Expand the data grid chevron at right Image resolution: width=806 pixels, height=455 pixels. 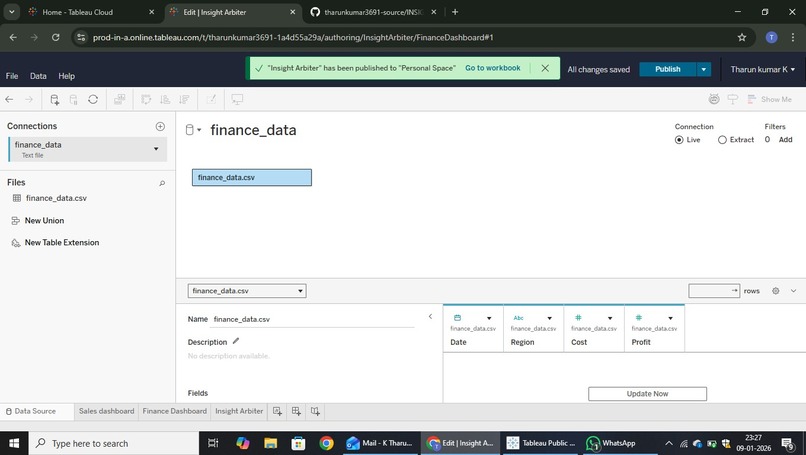[x=793, y=291]
